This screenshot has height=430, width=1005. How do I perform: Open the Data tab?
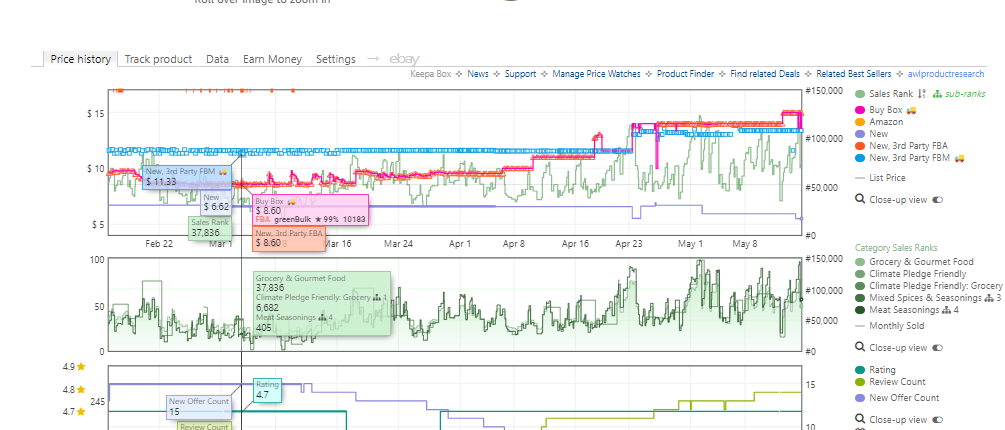tap(218, 59)
